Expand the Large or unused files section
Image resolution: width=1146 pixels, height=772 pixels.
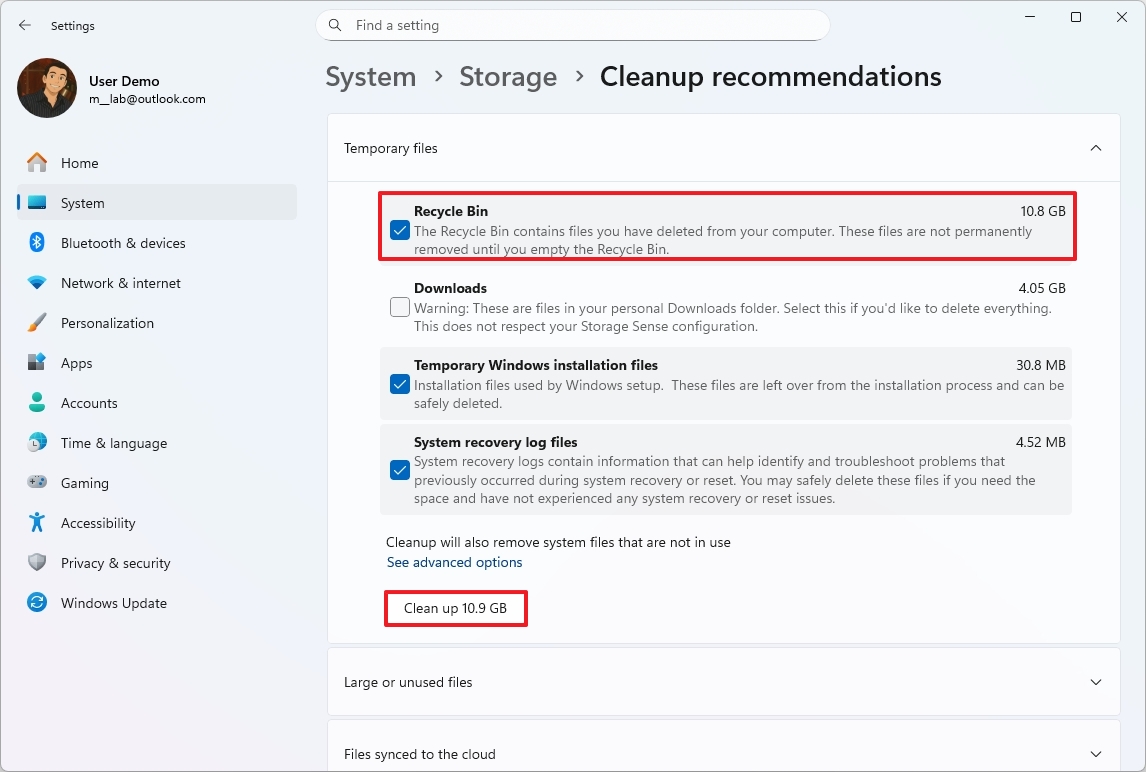point(1095,682)
